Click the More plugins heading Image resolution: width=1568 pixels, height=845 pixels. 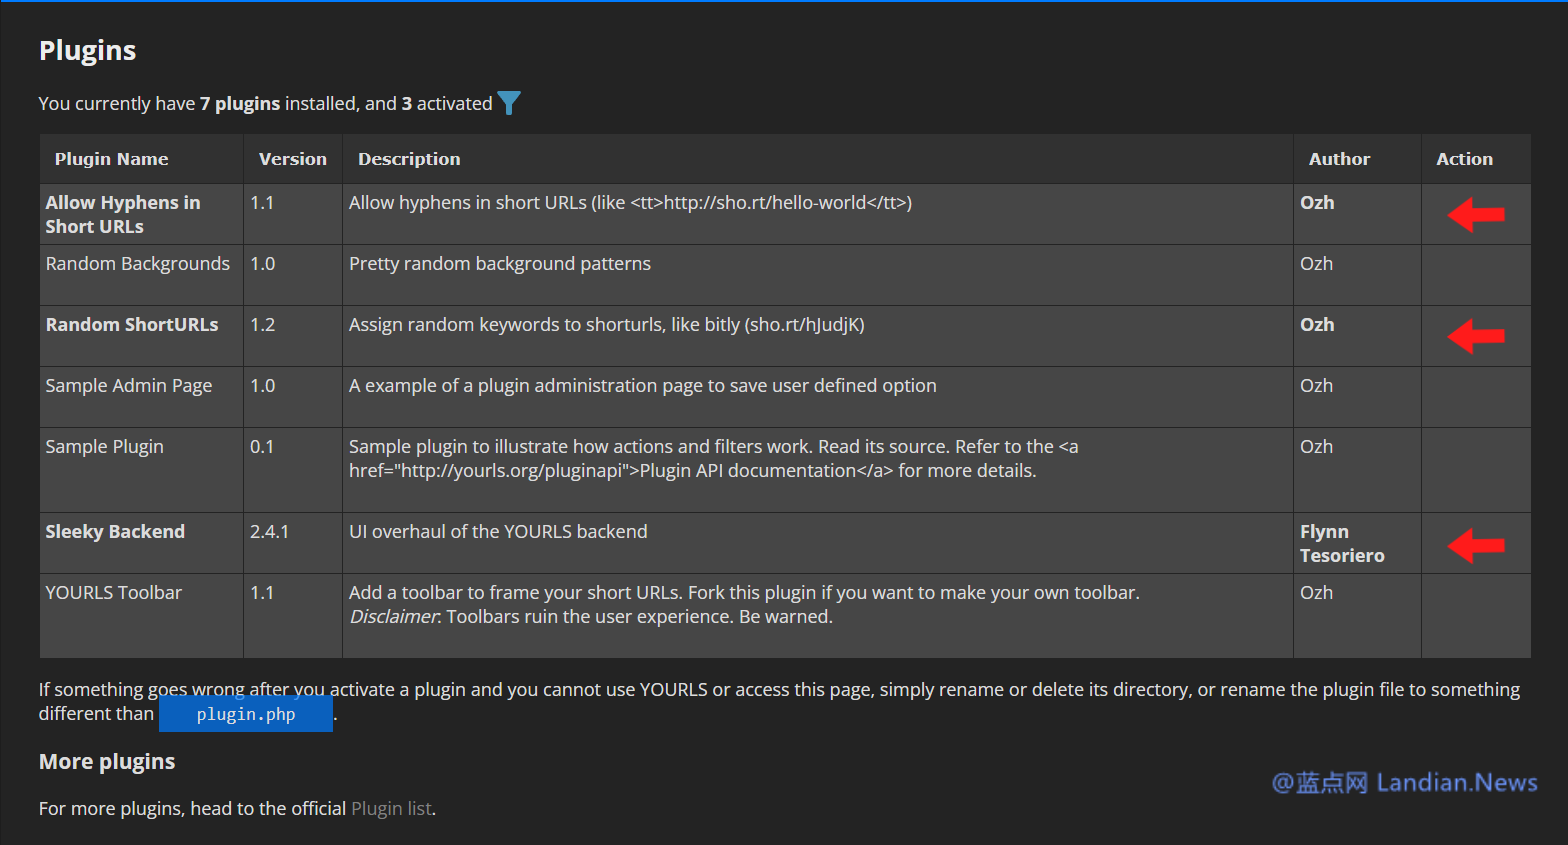107,761
